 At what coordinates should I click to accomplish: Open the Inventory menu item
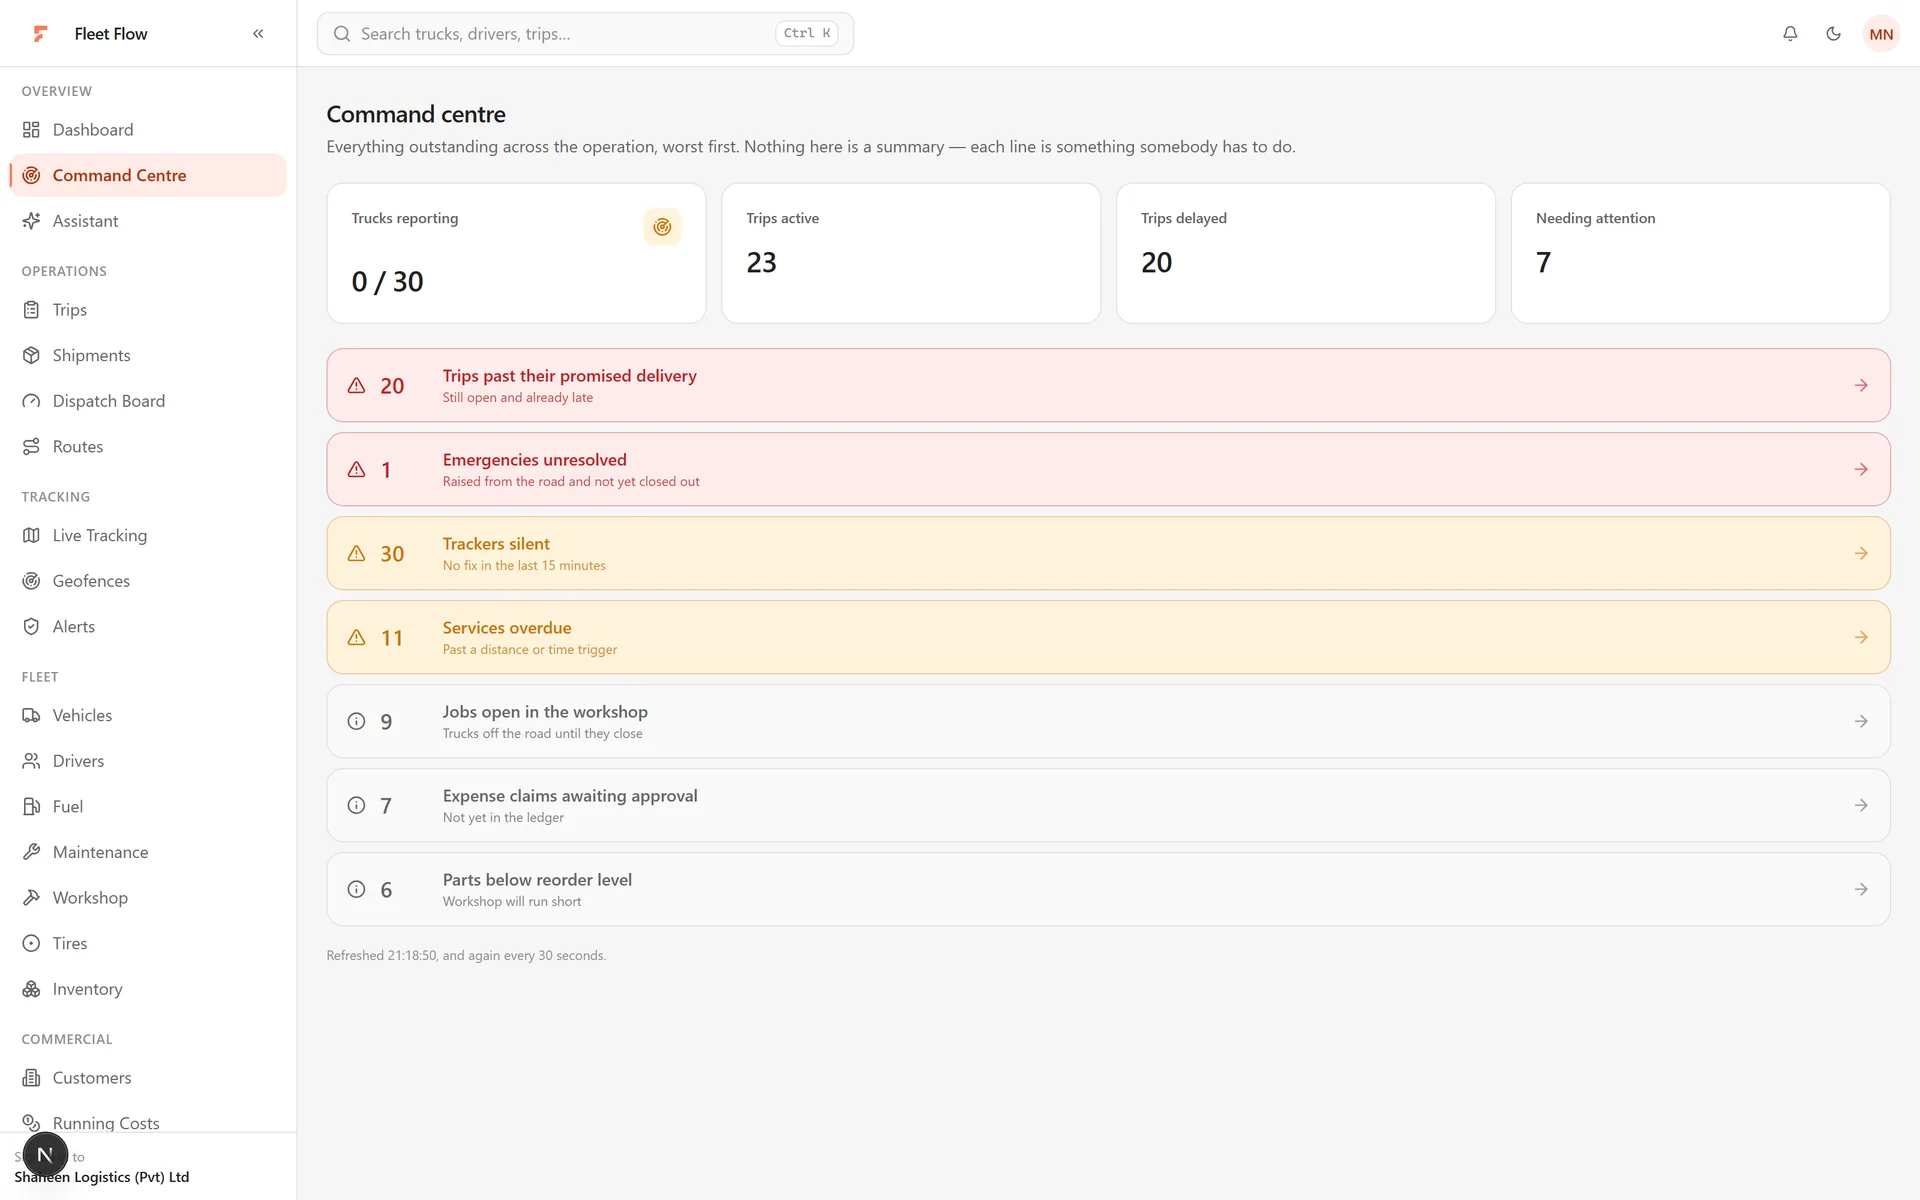[x=148, y=989]
